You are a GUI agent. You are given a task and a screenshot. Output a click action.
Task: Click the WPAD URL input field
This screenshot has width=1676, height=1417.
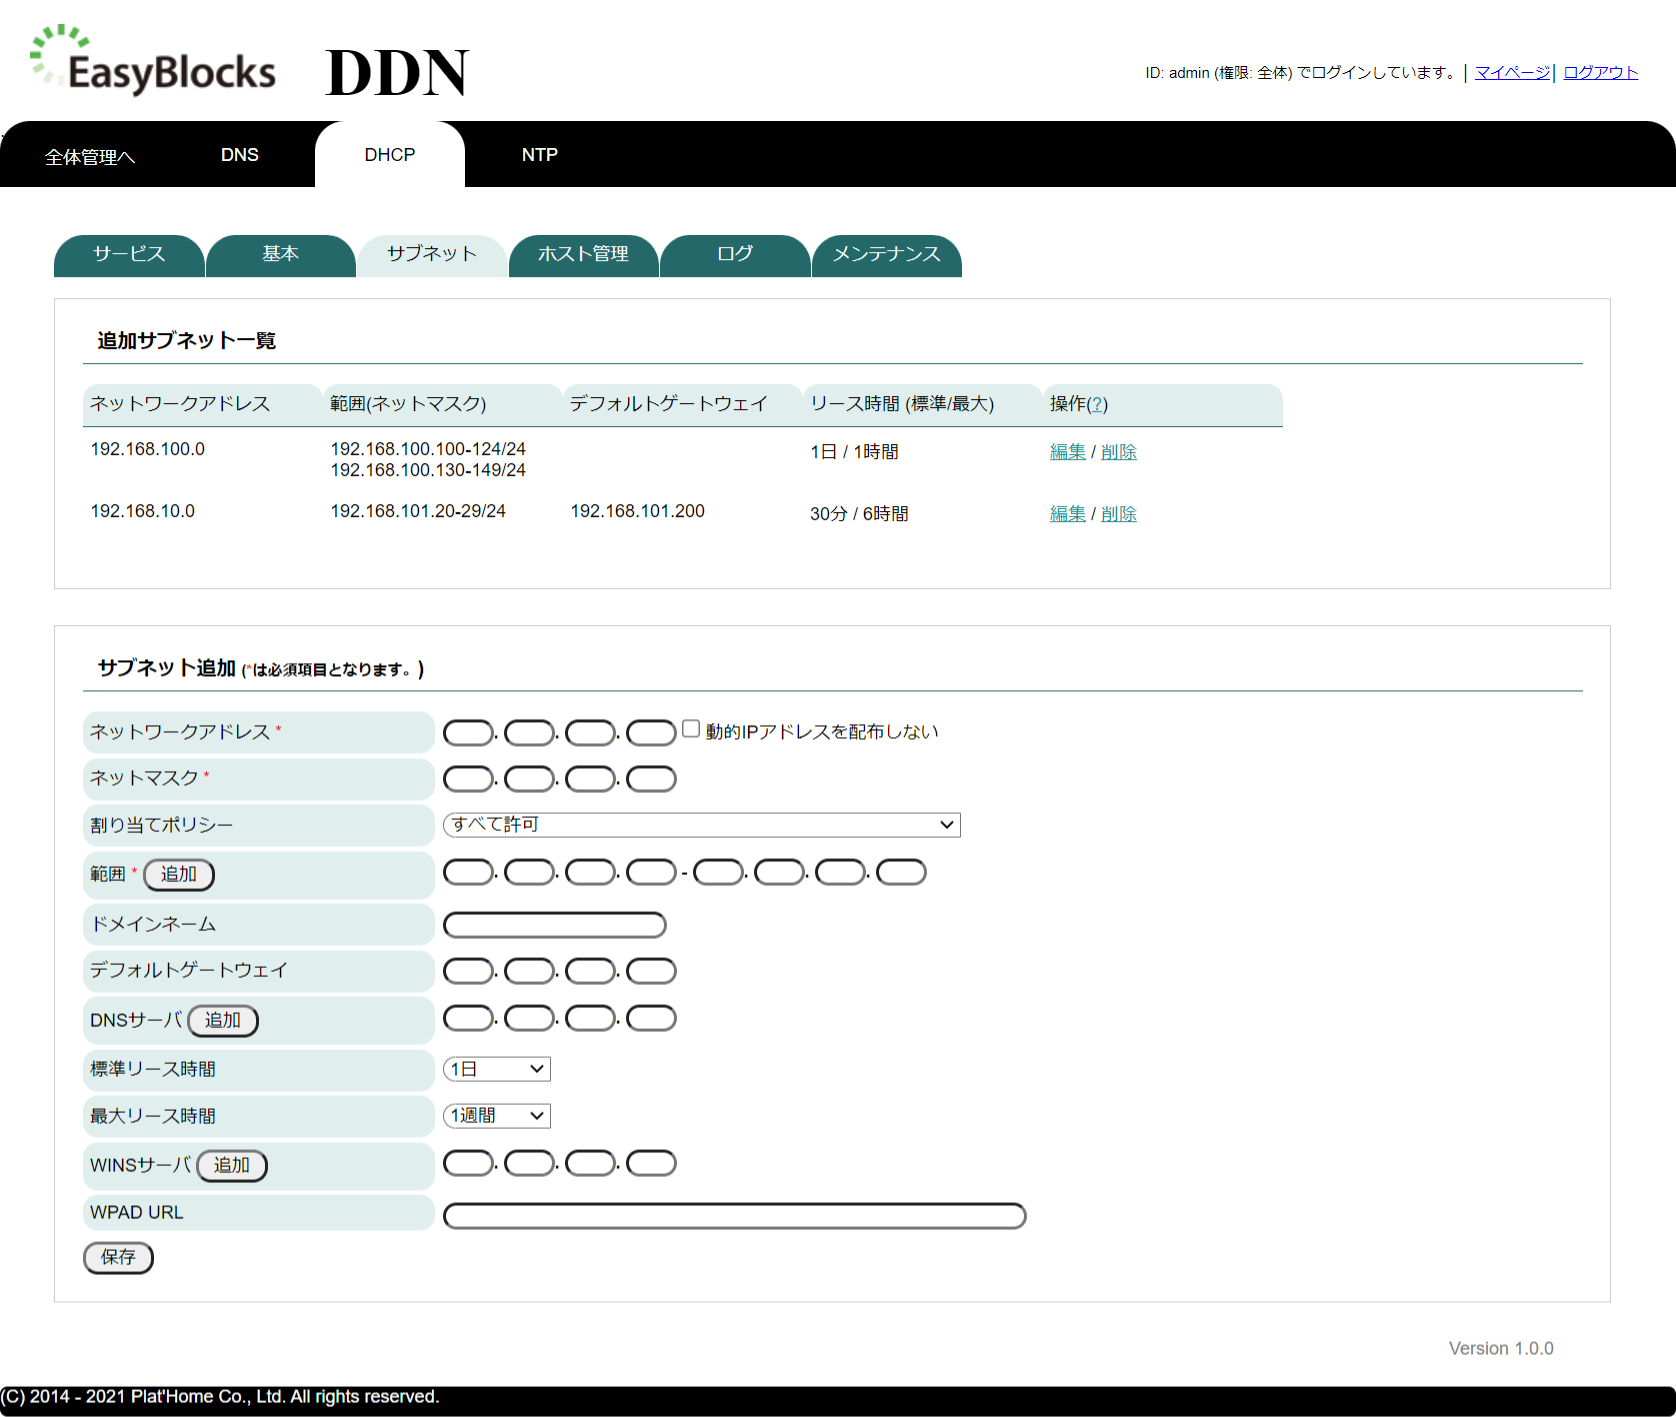click(x=735, y=1216)
